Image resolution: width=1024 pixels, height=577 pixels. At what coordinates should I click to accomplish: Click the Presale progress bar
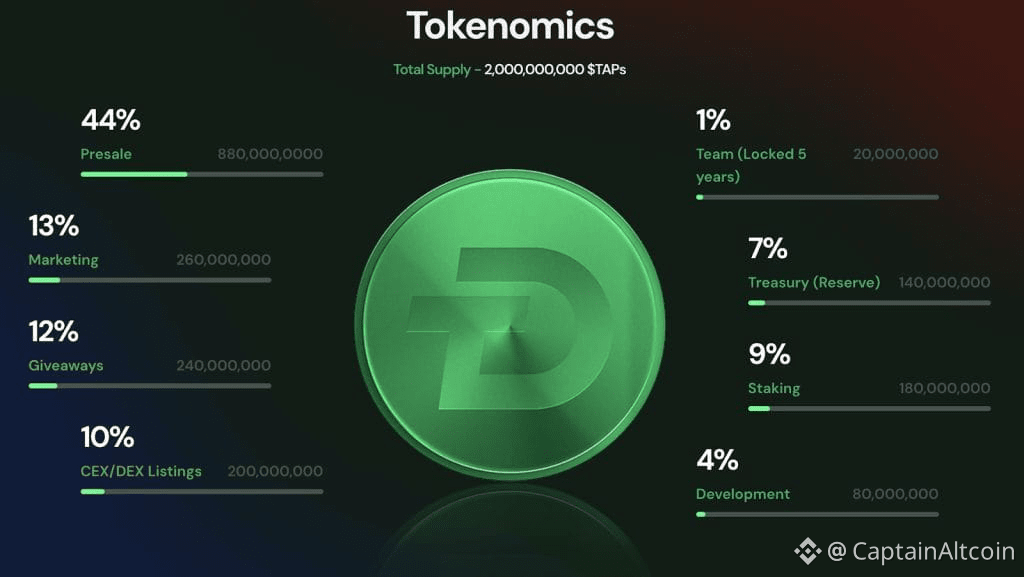[x=202, y=174]
